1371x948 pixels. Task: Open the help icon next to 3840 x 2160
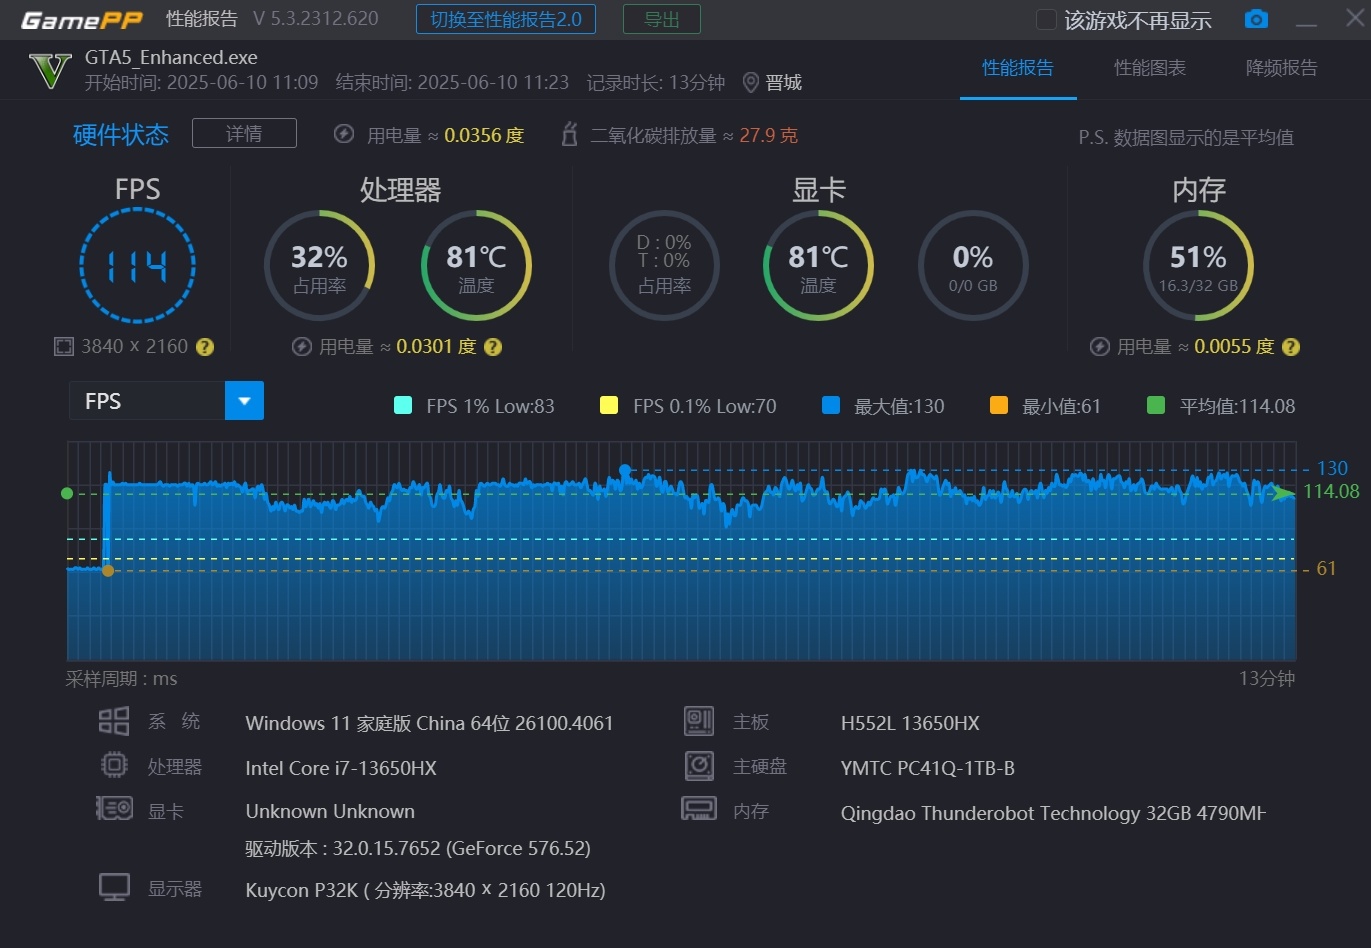pyautogui.click(x=205, y=347)
